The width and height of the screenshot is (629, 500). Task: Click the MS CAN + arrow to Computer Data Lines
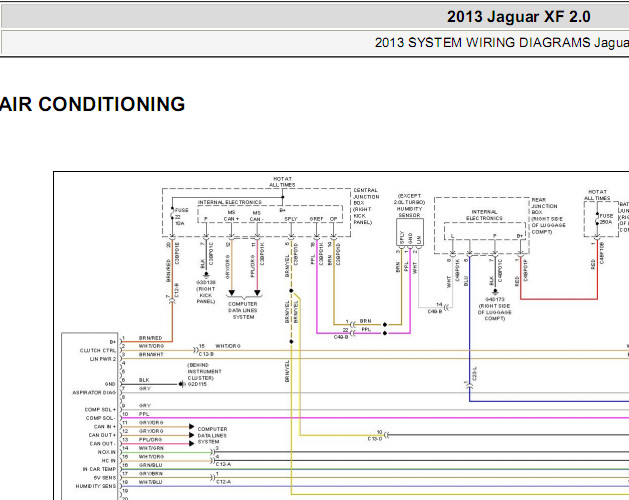point(232,293)
